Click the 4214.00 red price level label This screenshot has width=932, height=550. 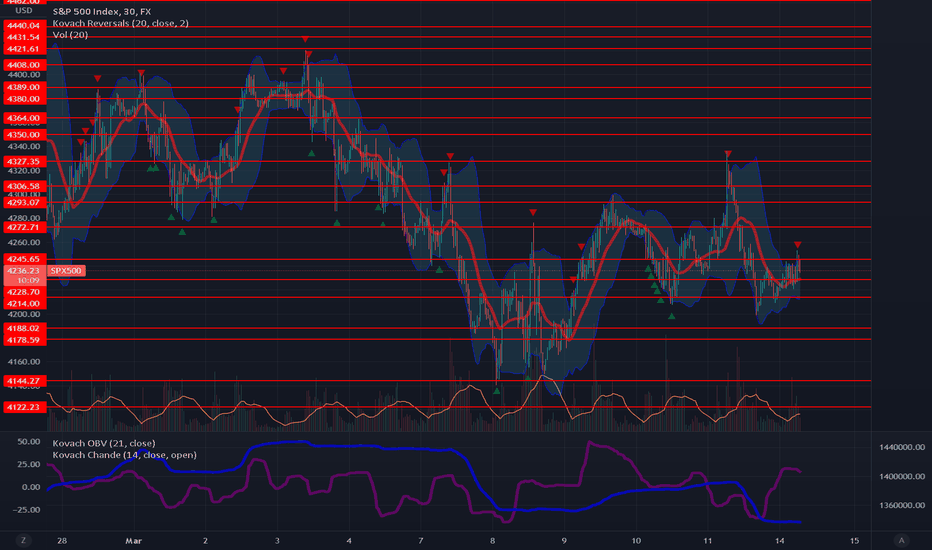[24, 304]
